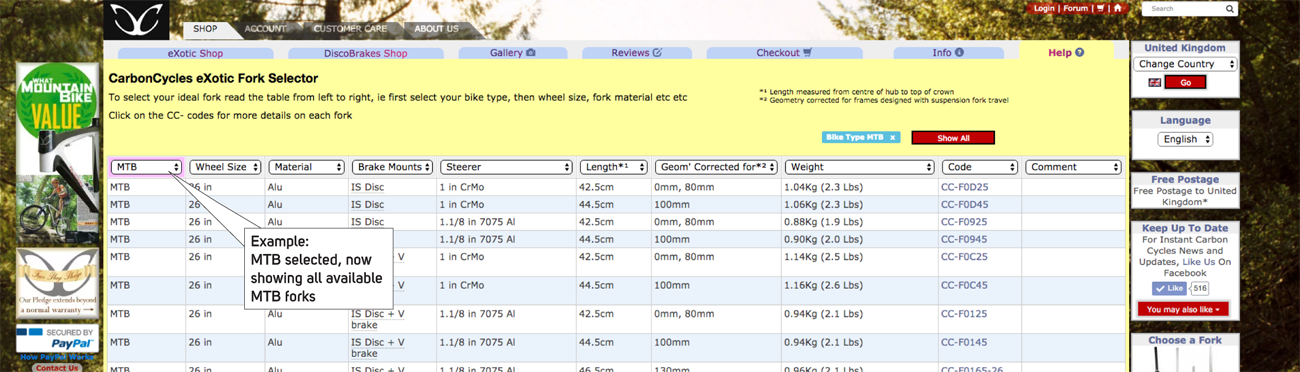Click the UK flag icon
Image resolution: width=1300 pixels, height=372 pixels.
click(x=1154, y=82)
